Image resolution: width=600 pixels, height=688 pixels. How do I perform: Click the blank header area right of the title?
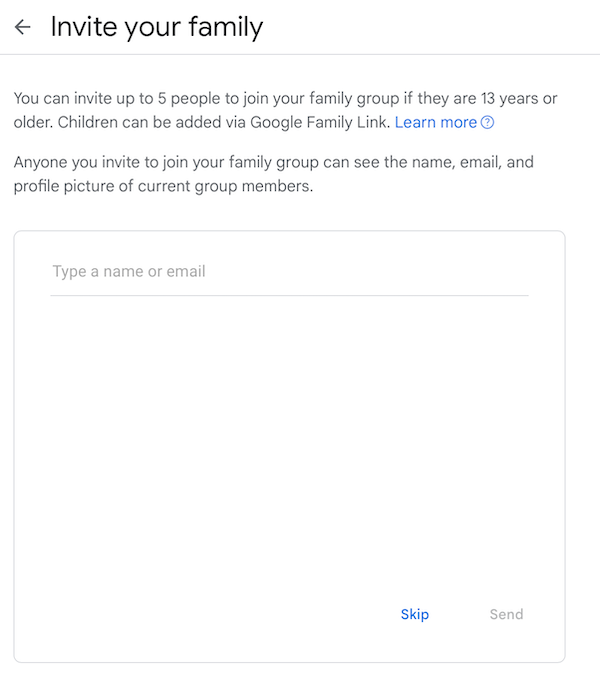(x=430, y=27)
